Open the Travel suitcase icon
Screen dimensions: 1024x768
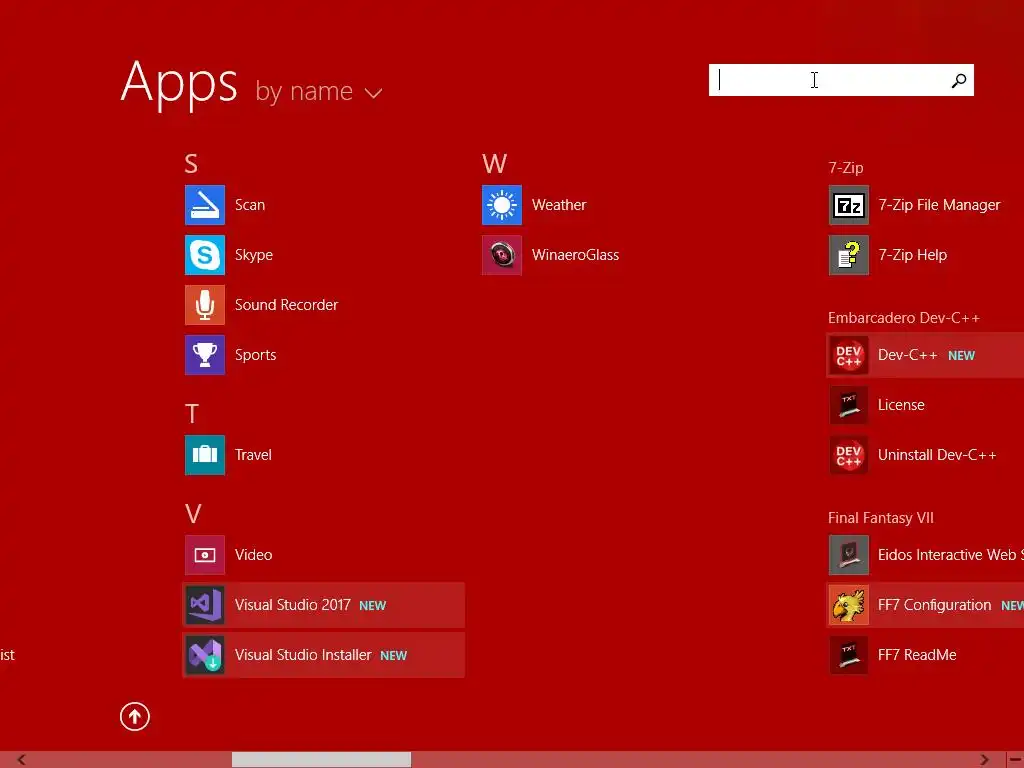coord(204,455)
